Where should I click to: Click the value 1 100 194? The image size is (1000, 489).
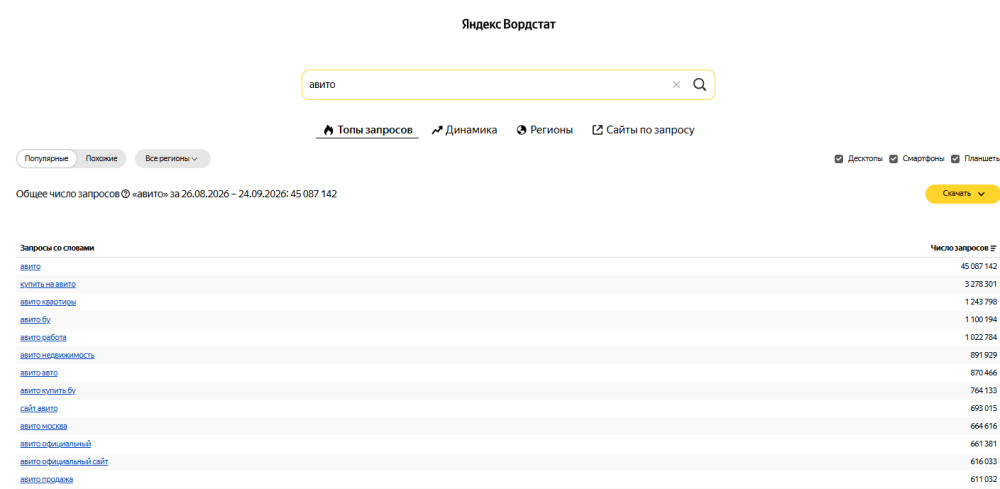click(981, 319)
